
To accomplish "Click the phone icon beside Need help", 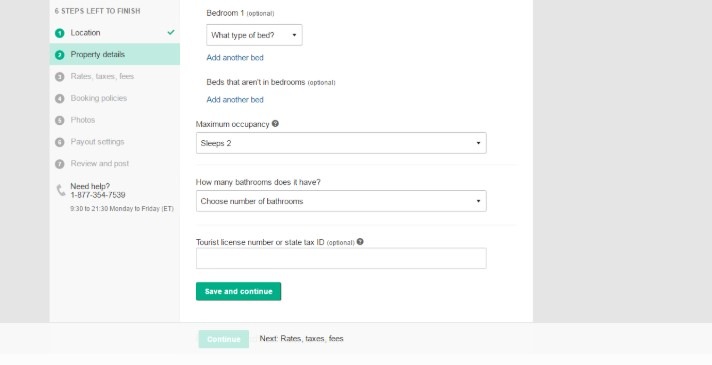I will 61,190.
